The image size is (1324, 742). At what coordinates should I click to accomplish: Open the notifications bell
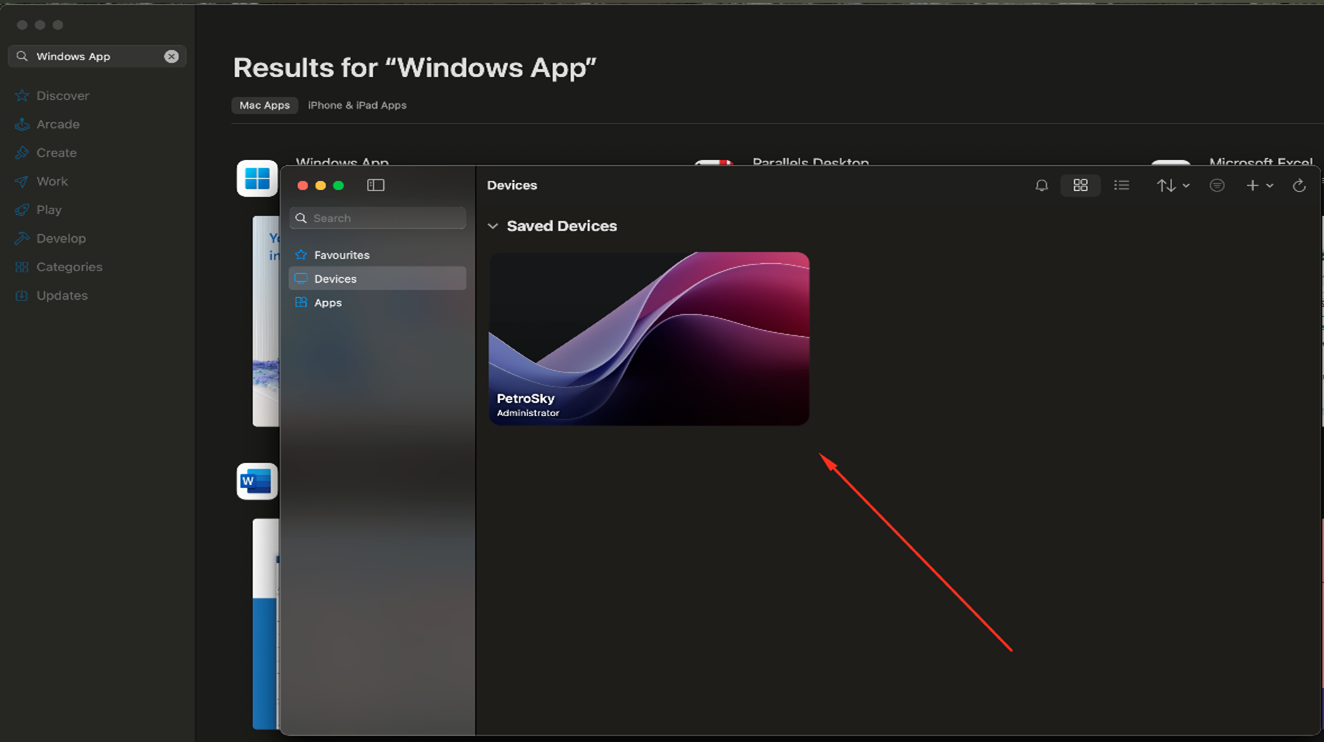point(1041,186)
